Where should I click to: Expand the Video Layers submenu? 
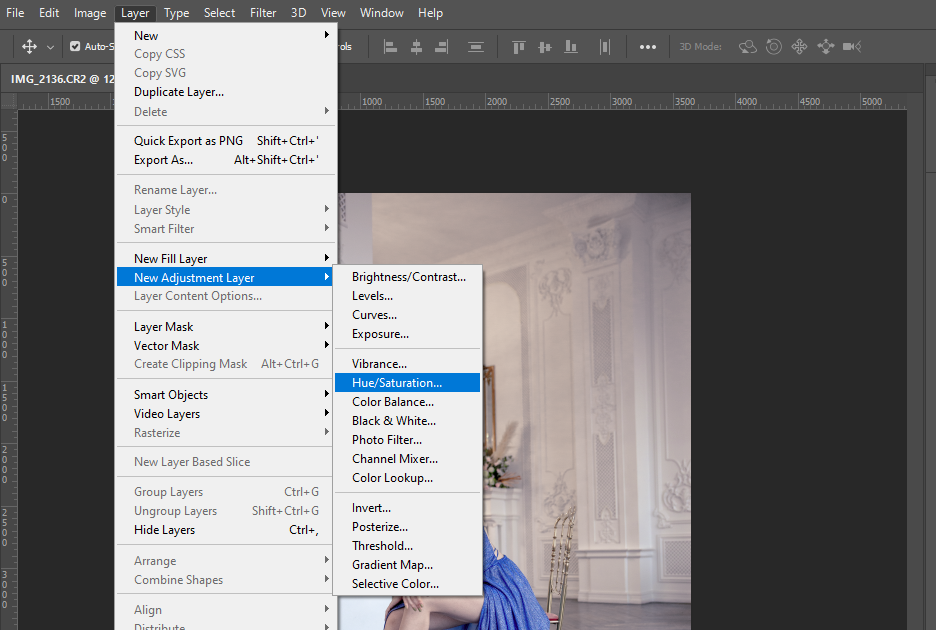224,414
